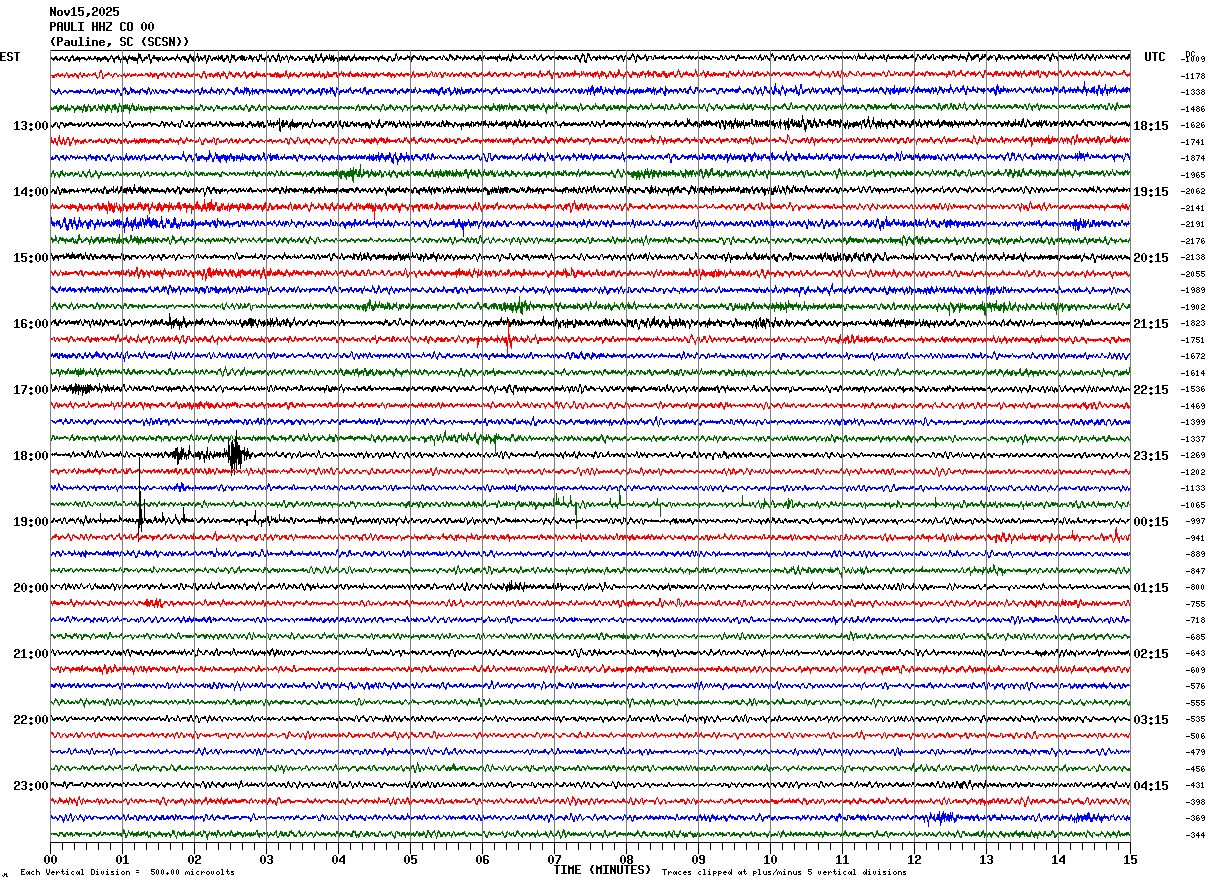Click minute tick label 00 on the axis

(x=50, y=859)
